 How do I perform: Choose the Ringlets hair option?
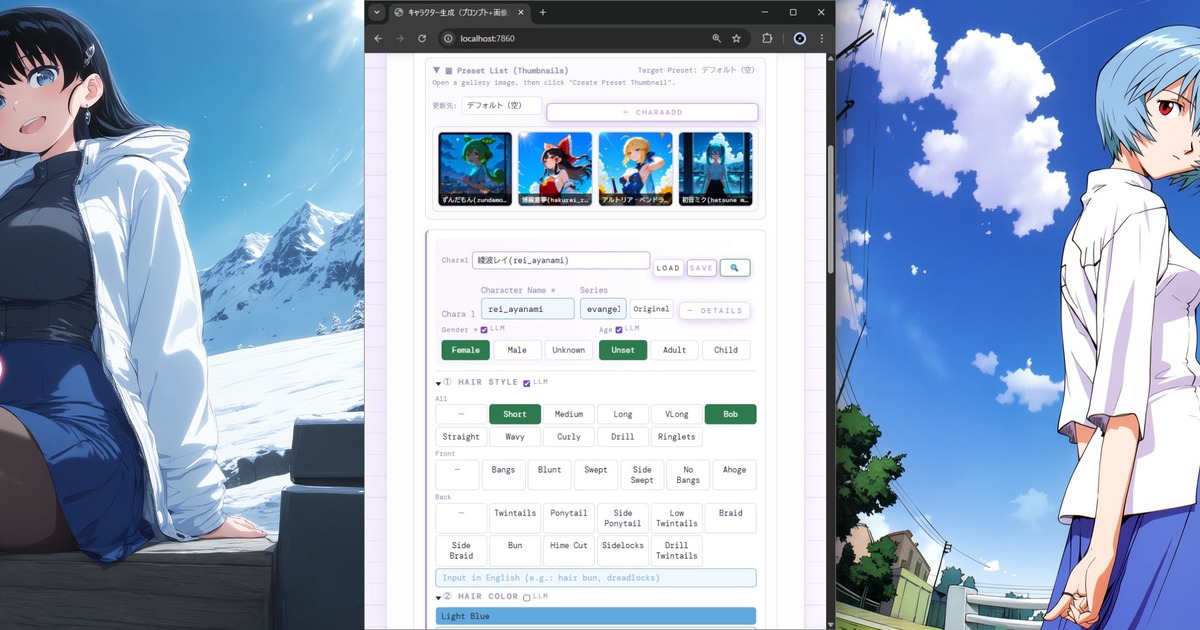click(677, 437)
